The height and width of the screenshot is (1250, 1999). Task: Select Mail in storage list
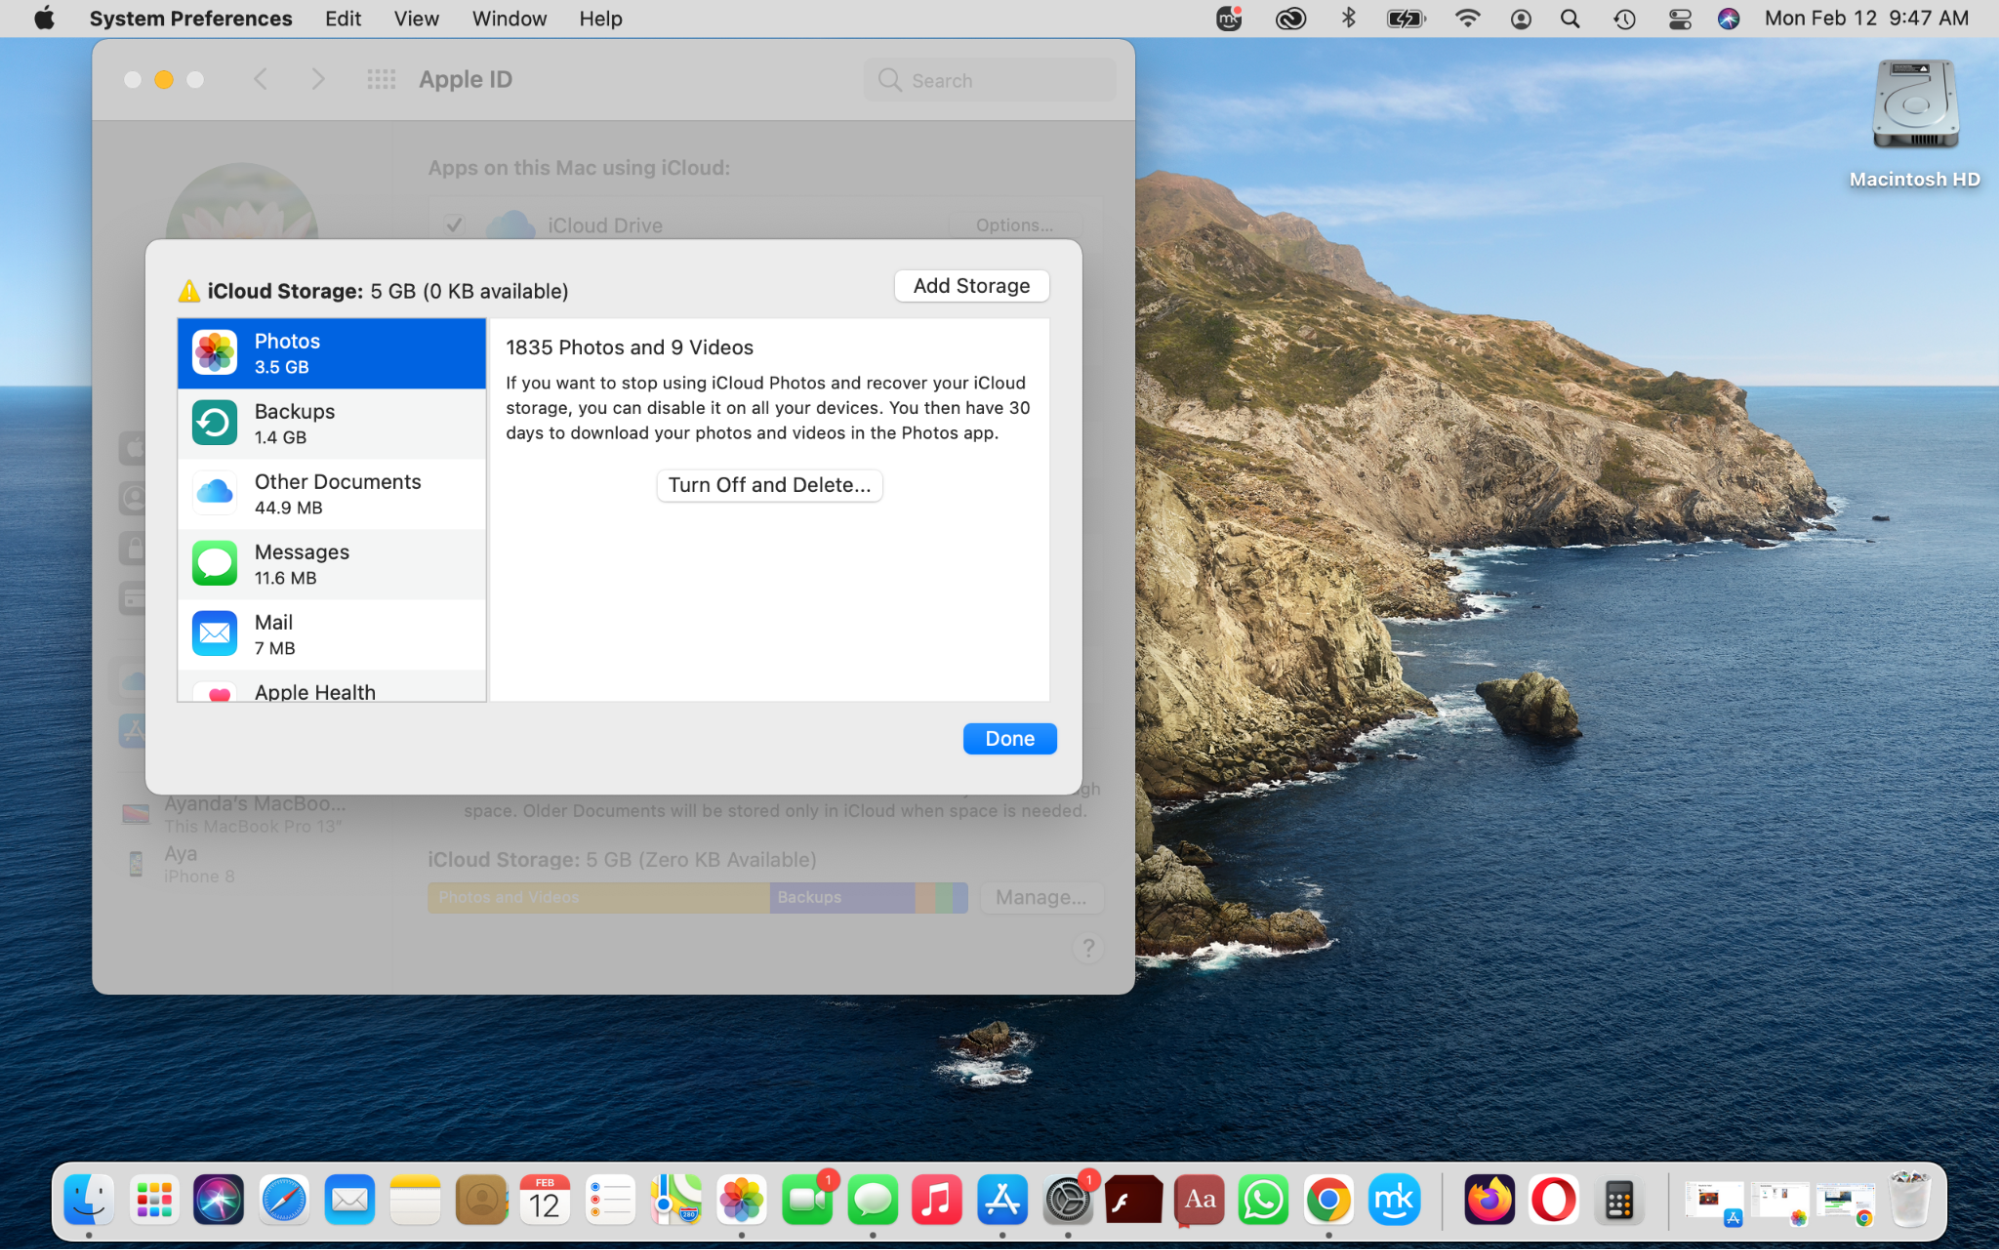pyautogui.click(x=331, y=634)
